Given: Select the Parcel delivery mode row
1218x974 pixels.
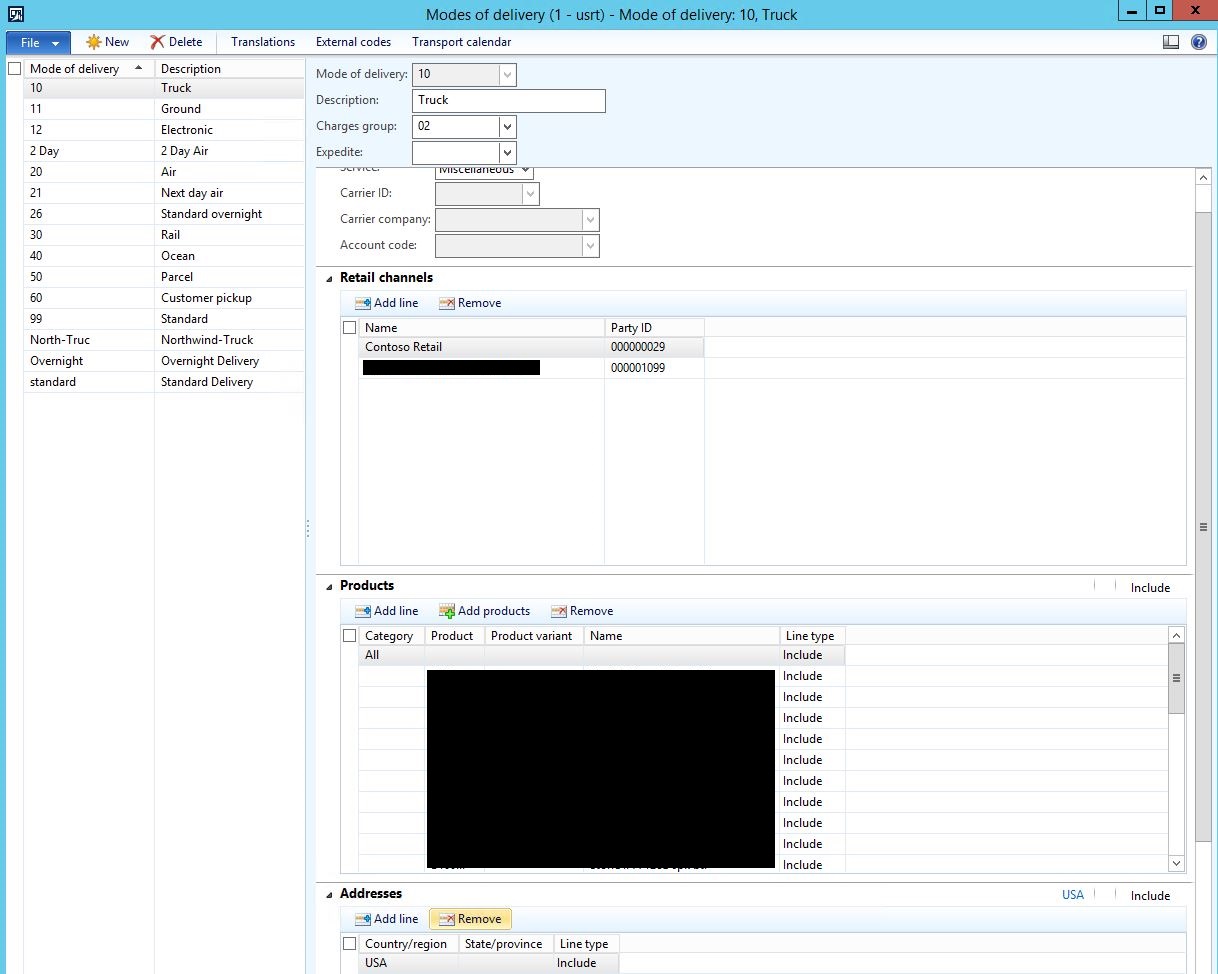Looking at the screenshot, I should (164, 277).
